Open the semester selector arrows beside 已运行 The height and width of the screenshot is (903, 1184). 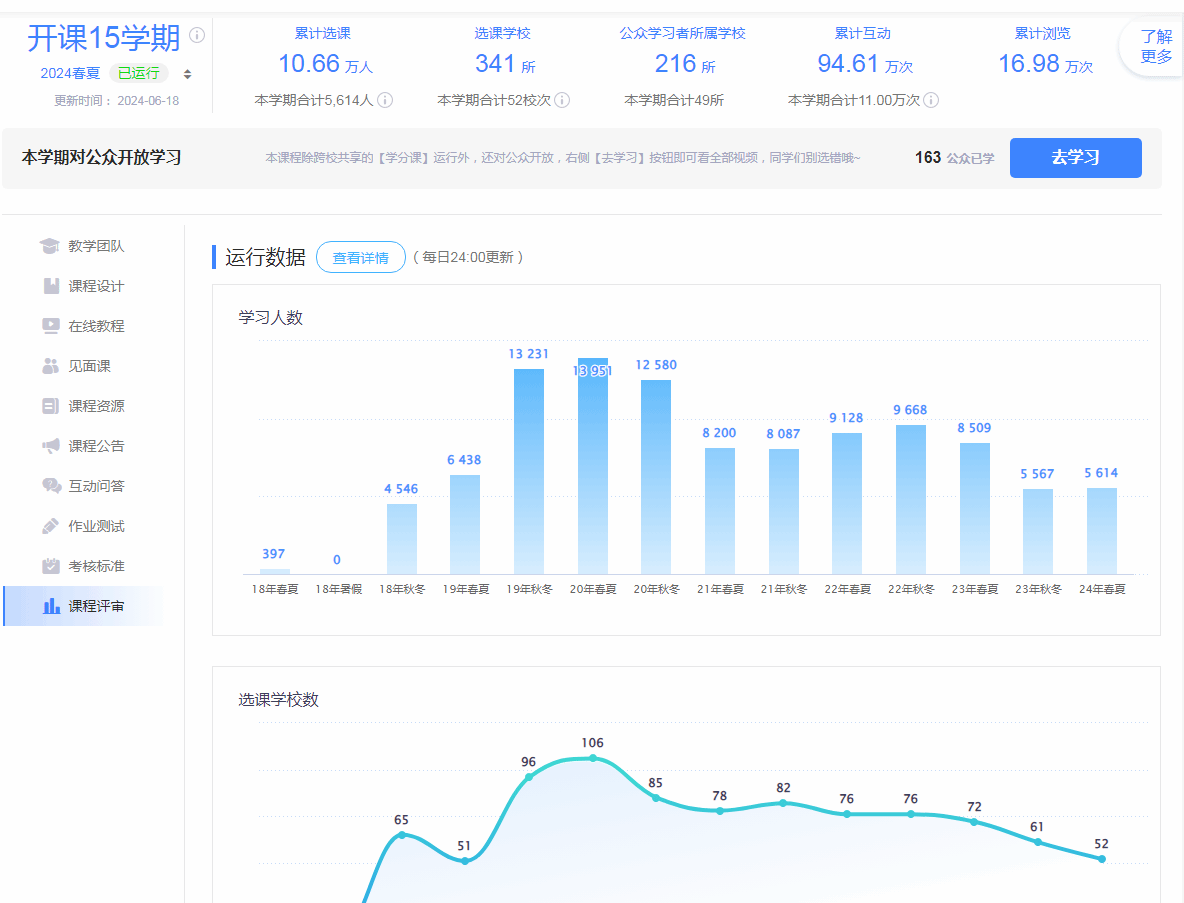(x=187, y=74)
